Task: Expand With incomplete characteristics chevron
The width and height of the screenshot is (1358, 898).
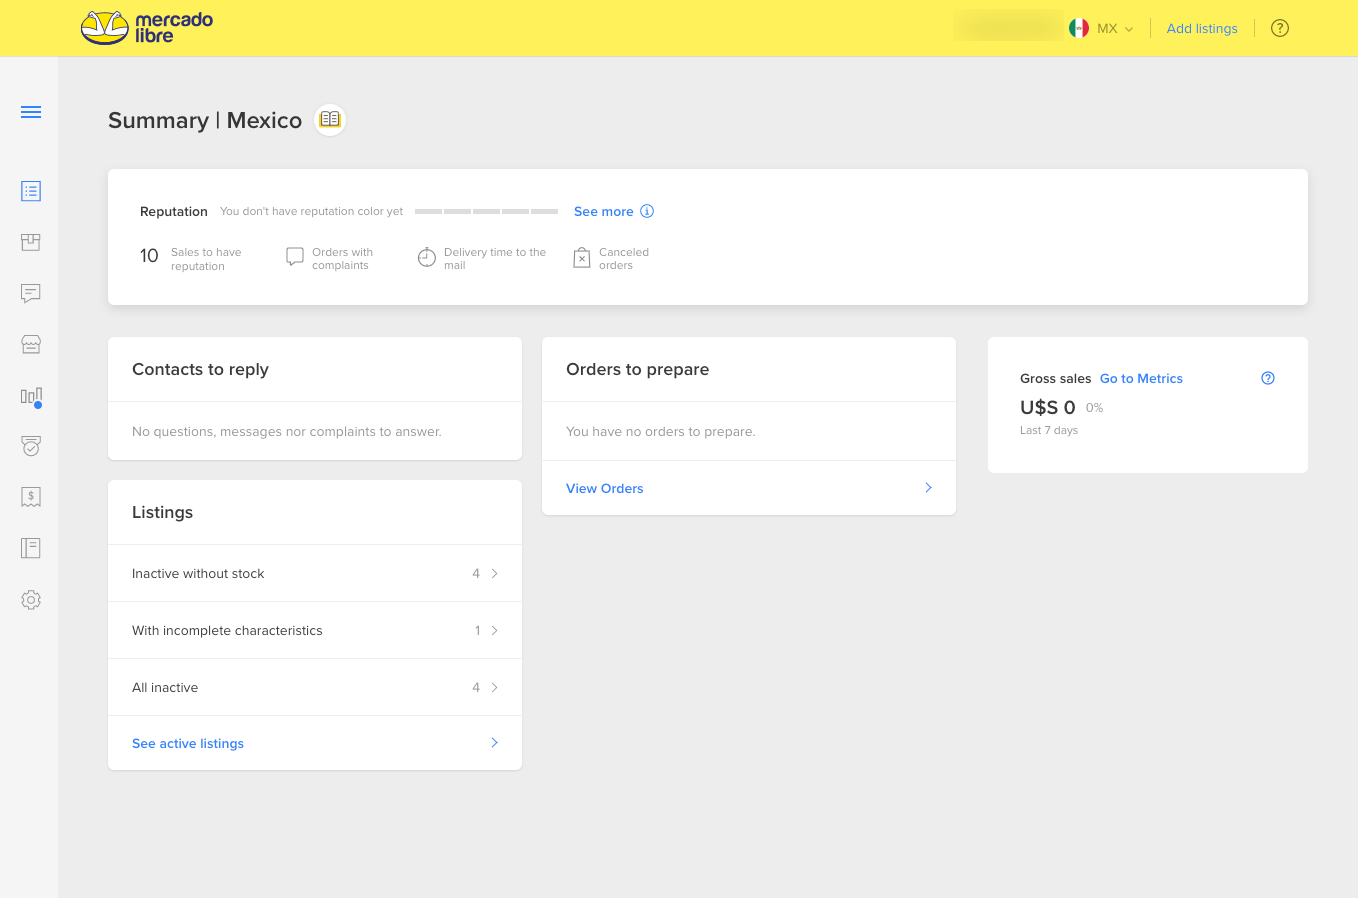Action: pyautogui.click(x=494, y=630)
